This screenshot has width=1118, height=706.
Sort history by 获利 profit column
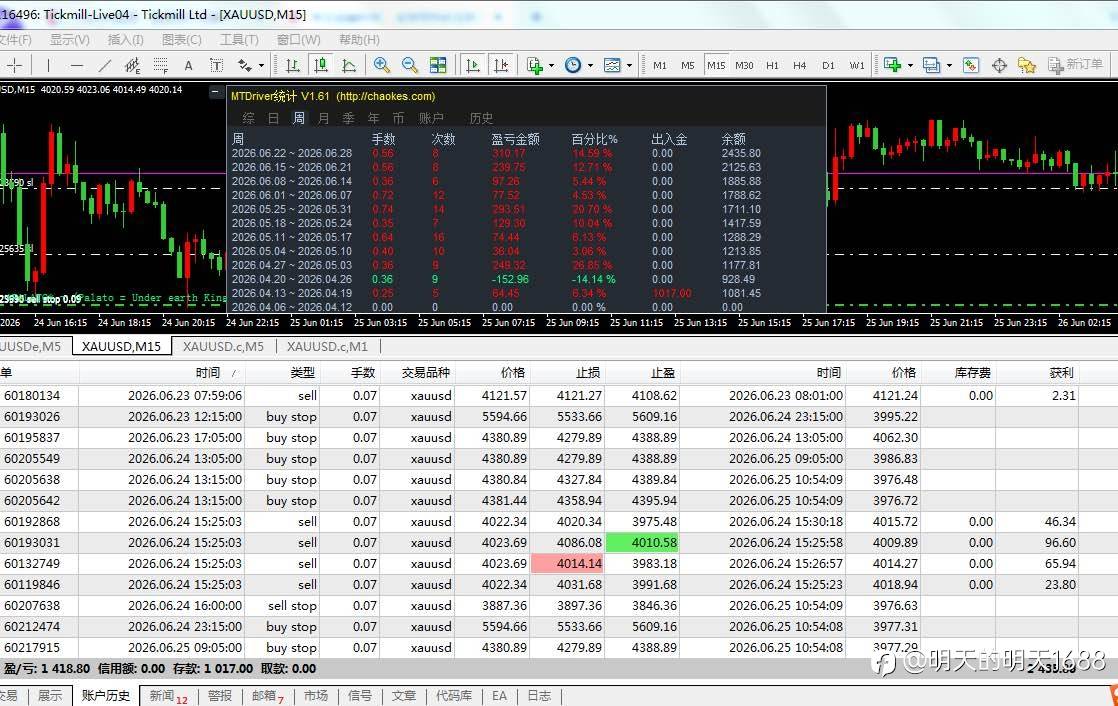pos(1061,373)
